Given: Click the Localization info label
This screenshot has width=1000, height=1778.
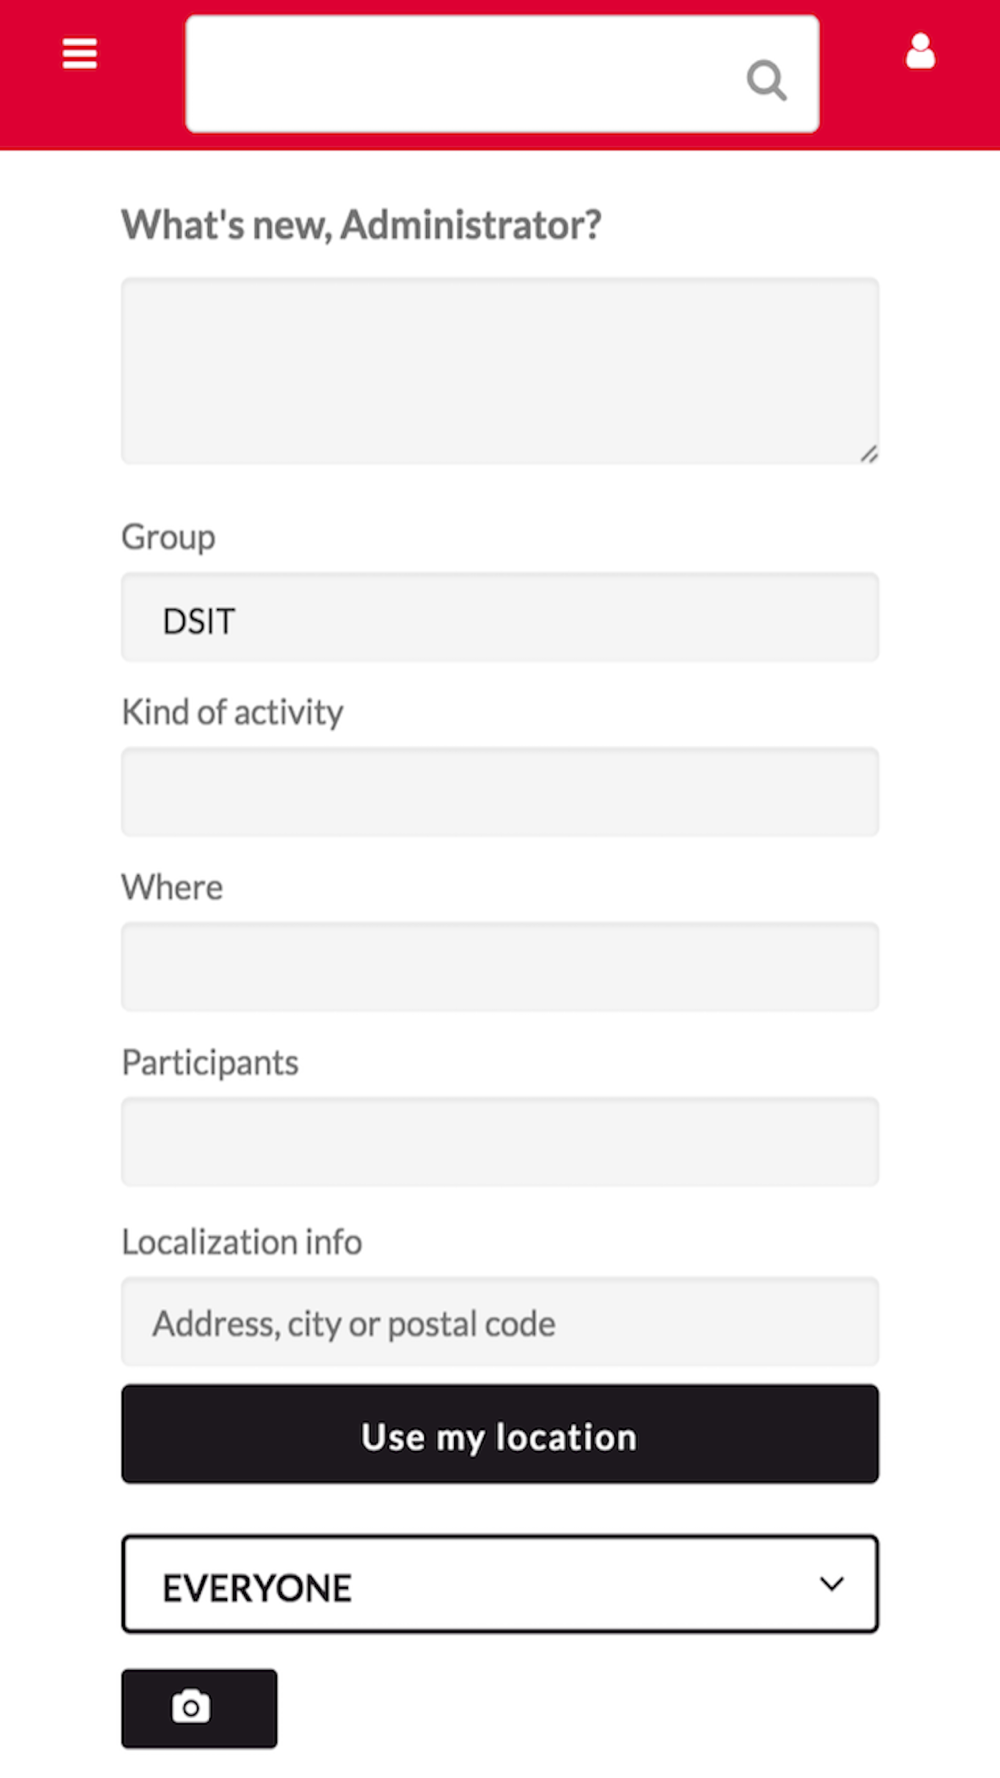Looking at the screenshot, I should pyautogui.click(x=242, y=1242).
